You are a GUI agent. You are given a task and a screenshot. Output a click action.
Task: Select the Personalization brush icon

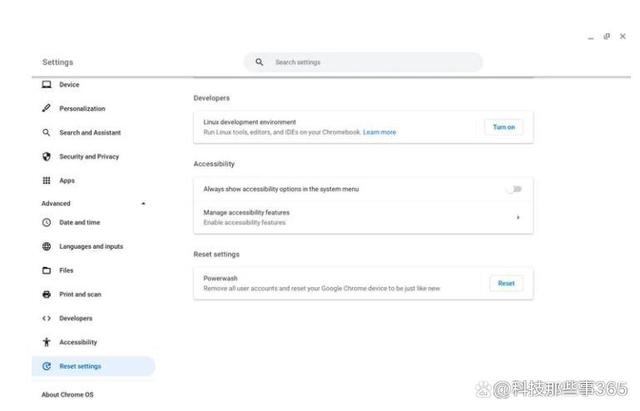[x=47, y=108]
